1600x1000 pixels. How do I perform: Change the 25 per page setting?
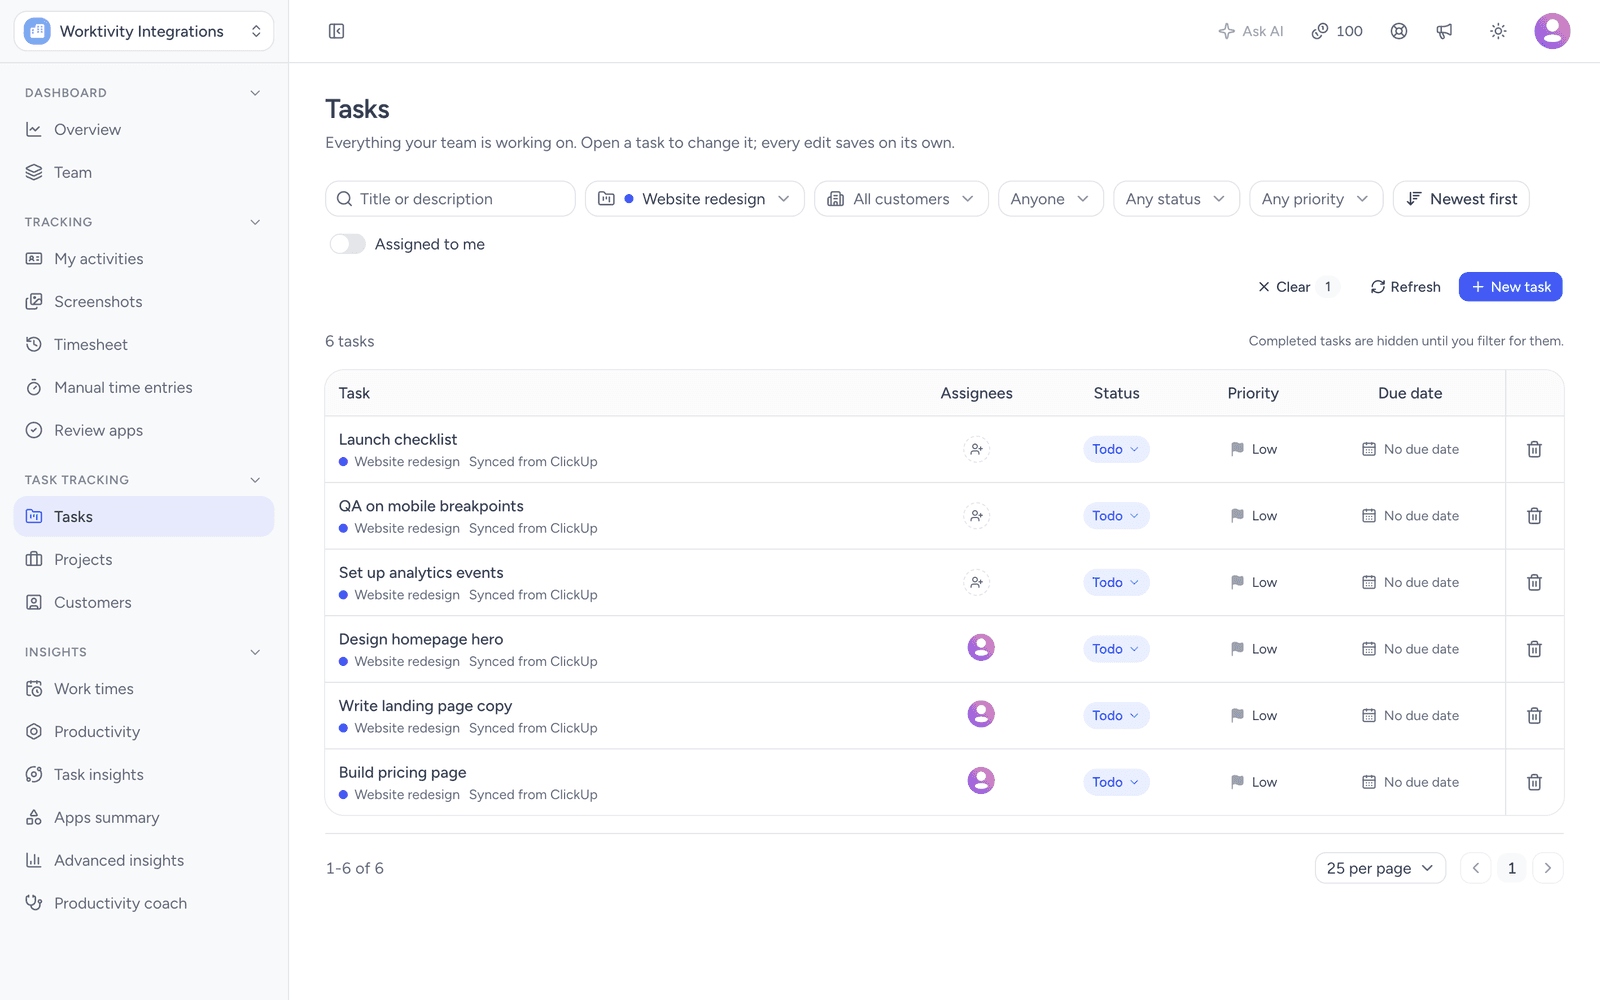(x=1380, y=868)
